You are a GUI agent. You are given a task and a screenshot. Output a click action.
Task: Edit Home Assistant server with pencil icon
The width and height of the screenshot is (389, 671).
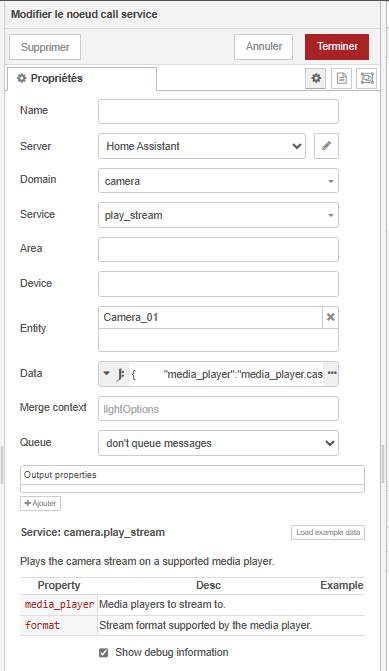pyautogui.click(x=327, y=146)
